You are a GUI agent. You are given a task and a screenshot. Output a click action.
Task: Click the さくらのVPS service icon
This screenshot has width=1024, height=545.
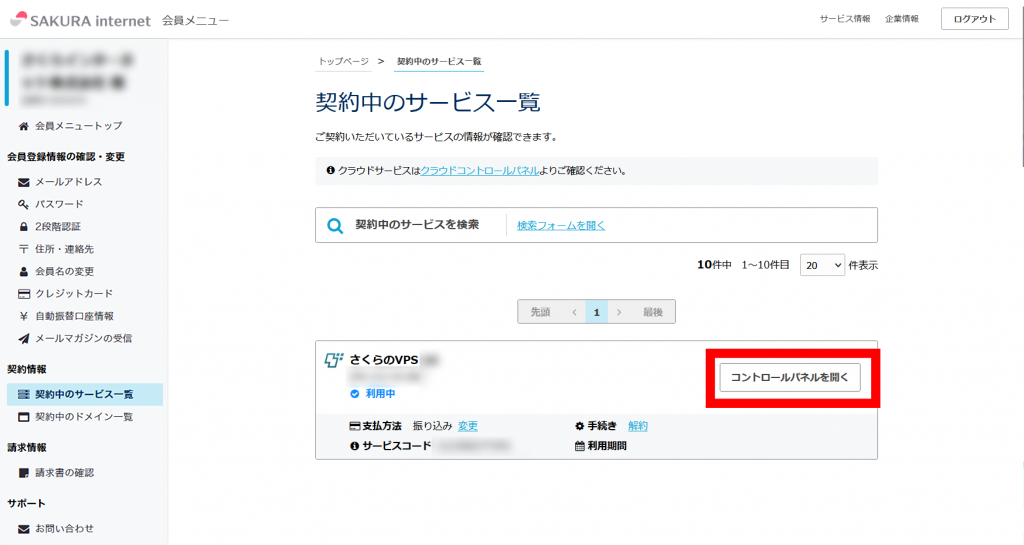pyautogui.click(x=334, y=360)
